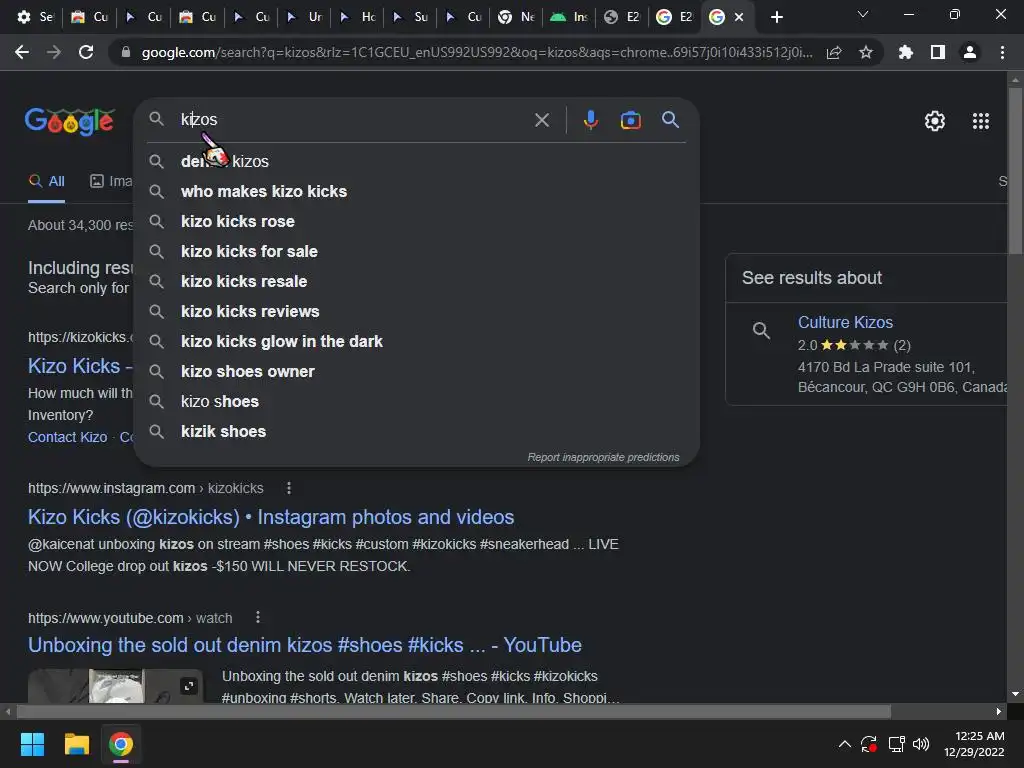Switch to the 'Ne' Chrome tab
Viewport: 1024px width, 768px height.
coord(516,17)
